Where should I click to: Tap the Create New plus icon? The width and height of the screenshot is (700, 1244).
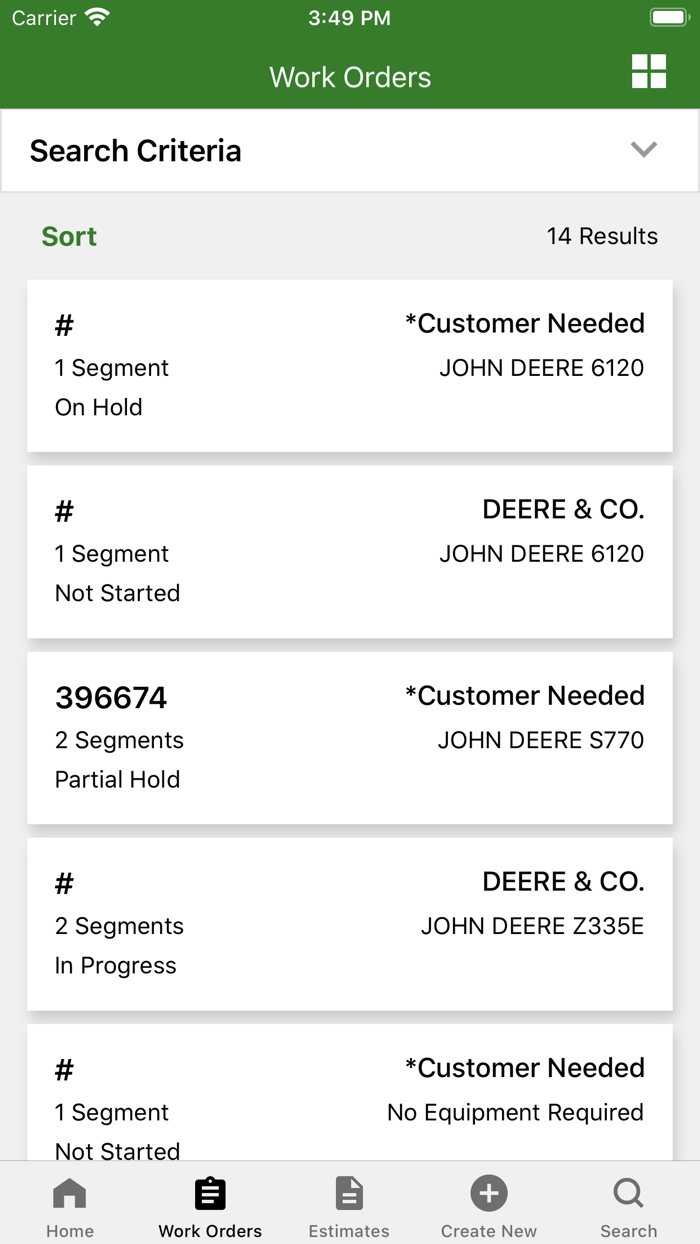(x=489, y=1191)
